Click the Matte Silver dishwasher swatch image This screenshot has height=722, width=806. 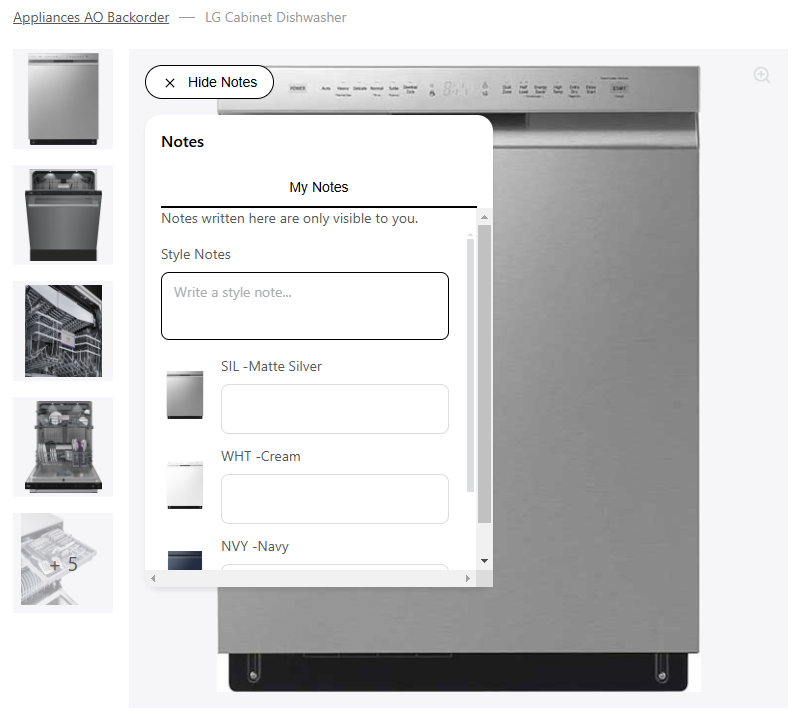point(185,395)
